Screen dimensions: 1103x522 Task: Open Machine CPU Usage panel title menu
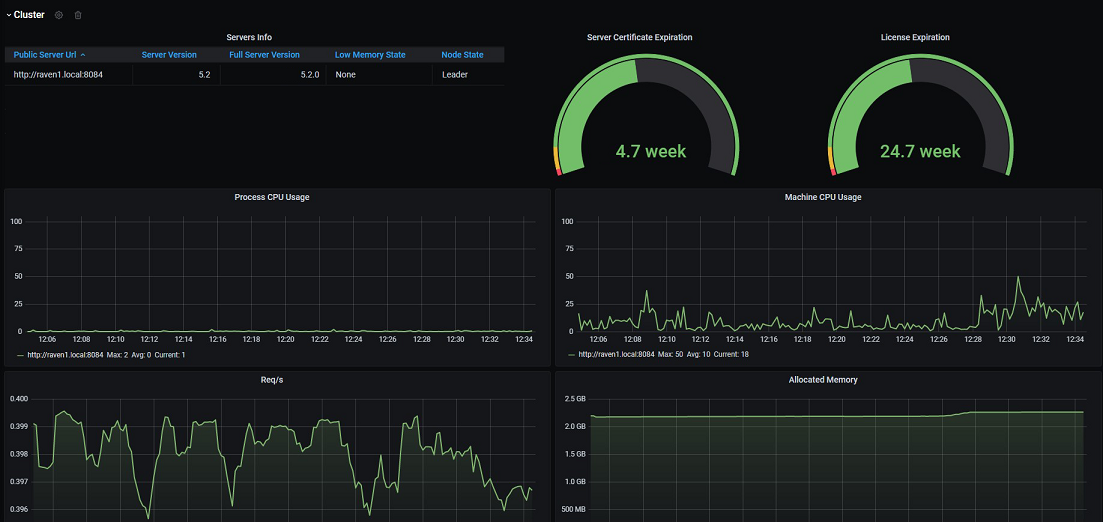(x=822, y=197)
